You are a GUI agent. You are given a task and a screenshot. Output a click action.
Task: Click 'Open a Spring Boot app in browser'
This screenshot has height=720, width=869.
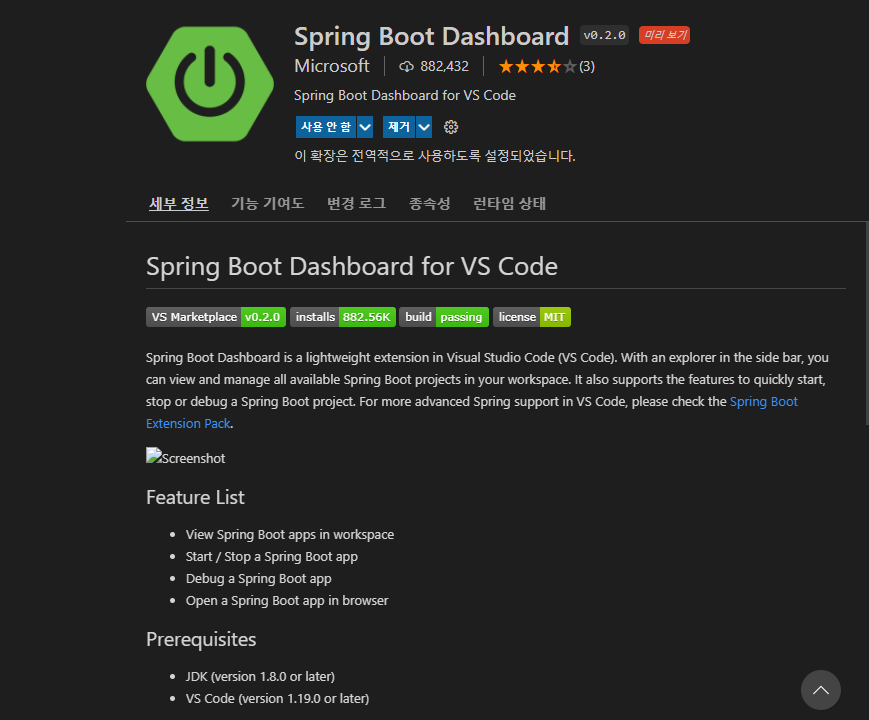(x=287, y=600)
